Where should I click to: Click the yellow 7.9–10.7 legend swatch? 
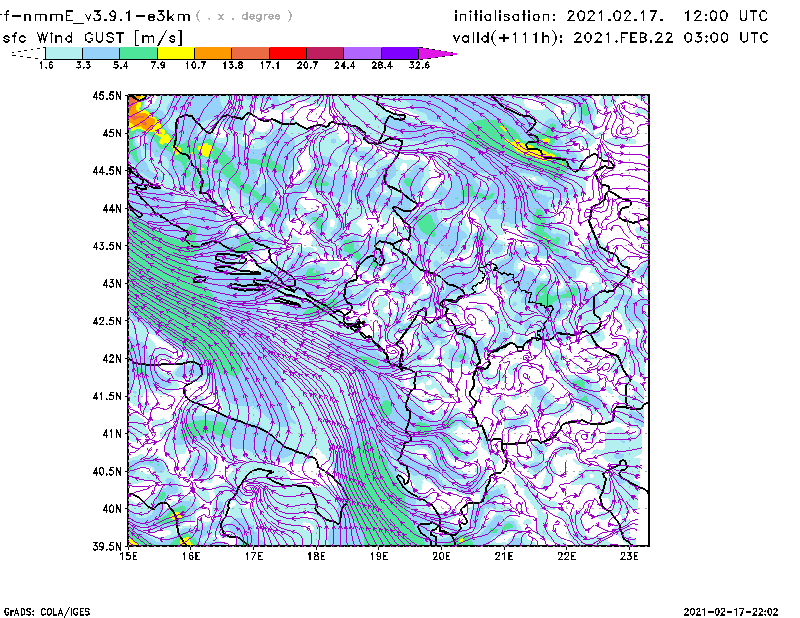click(x=176, y=53)
